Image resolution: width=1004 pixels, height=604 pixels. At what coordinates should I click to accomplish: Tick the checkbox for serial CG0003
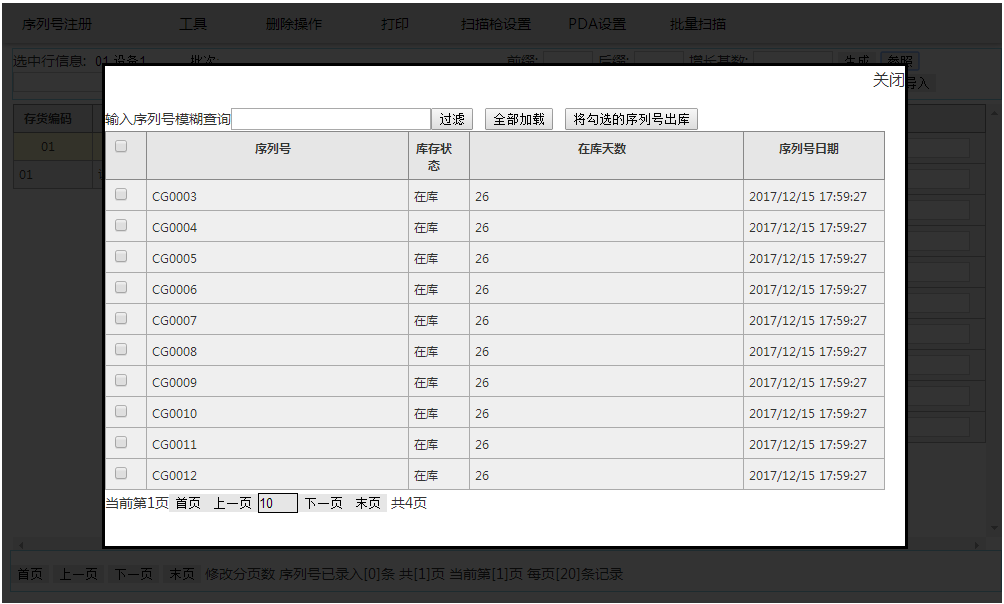point(121,195)
